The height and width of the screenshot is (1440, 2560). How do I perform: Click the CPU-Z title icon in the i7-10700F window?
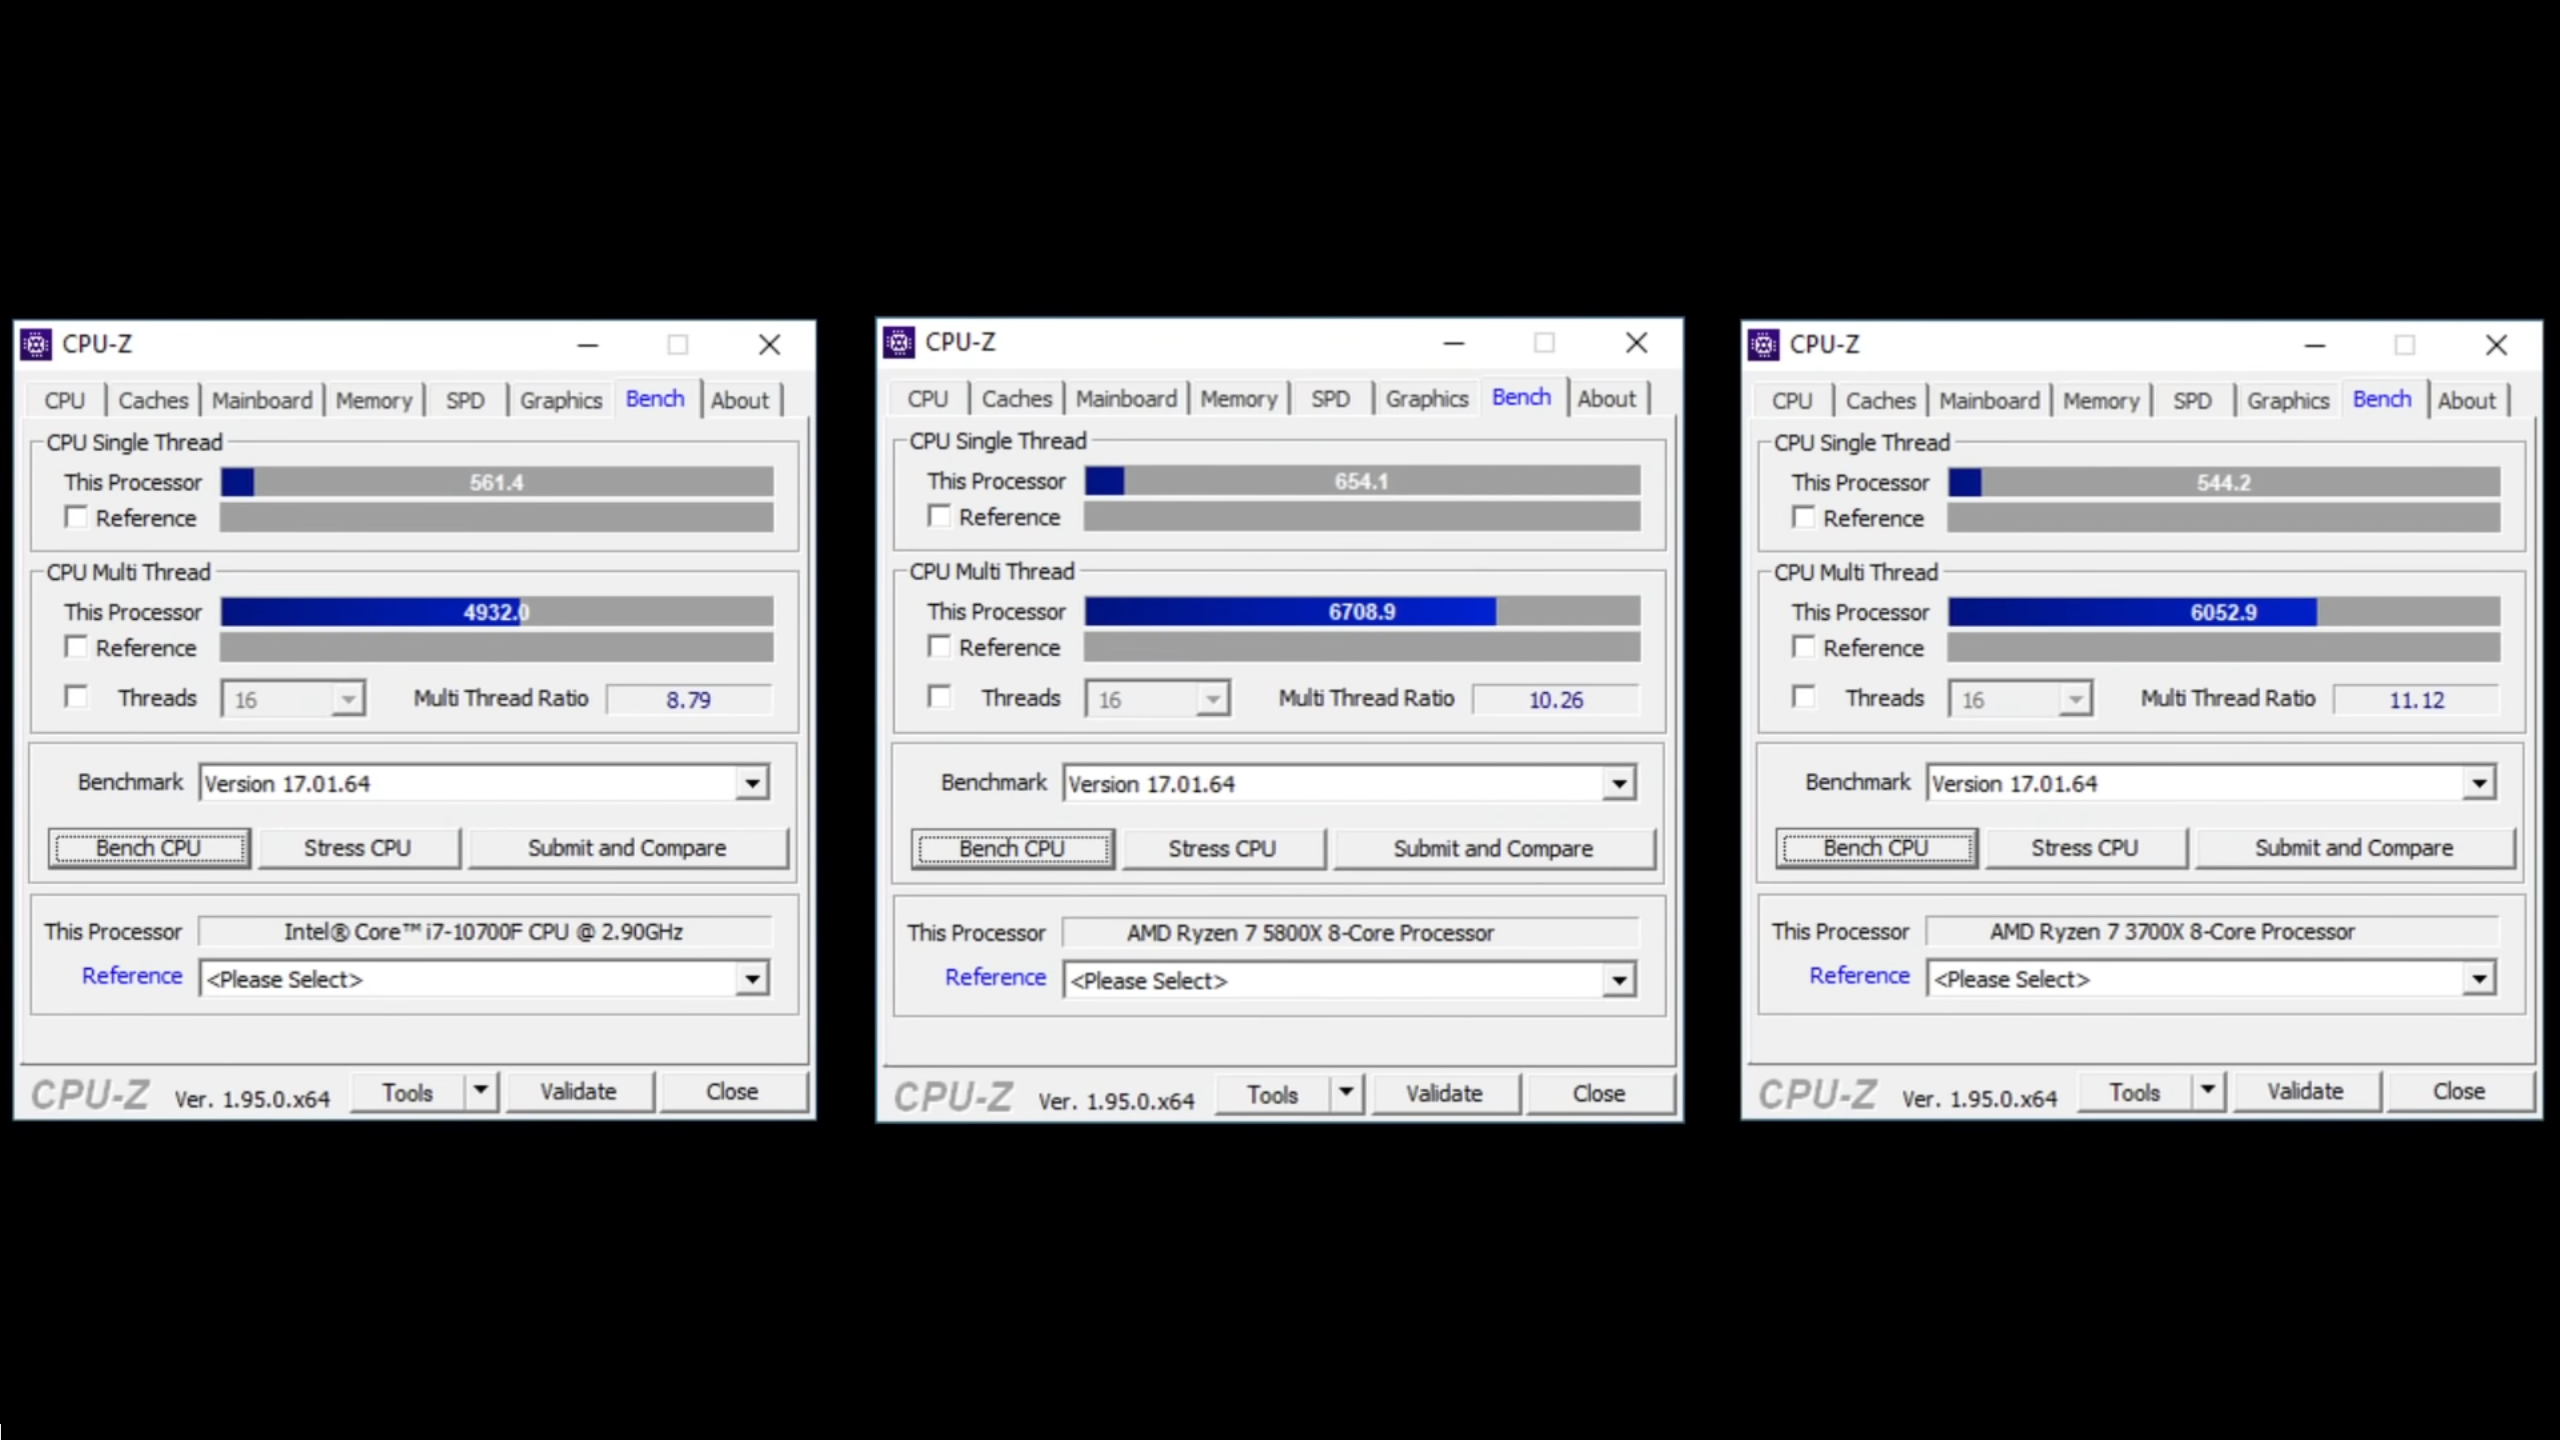36,345
